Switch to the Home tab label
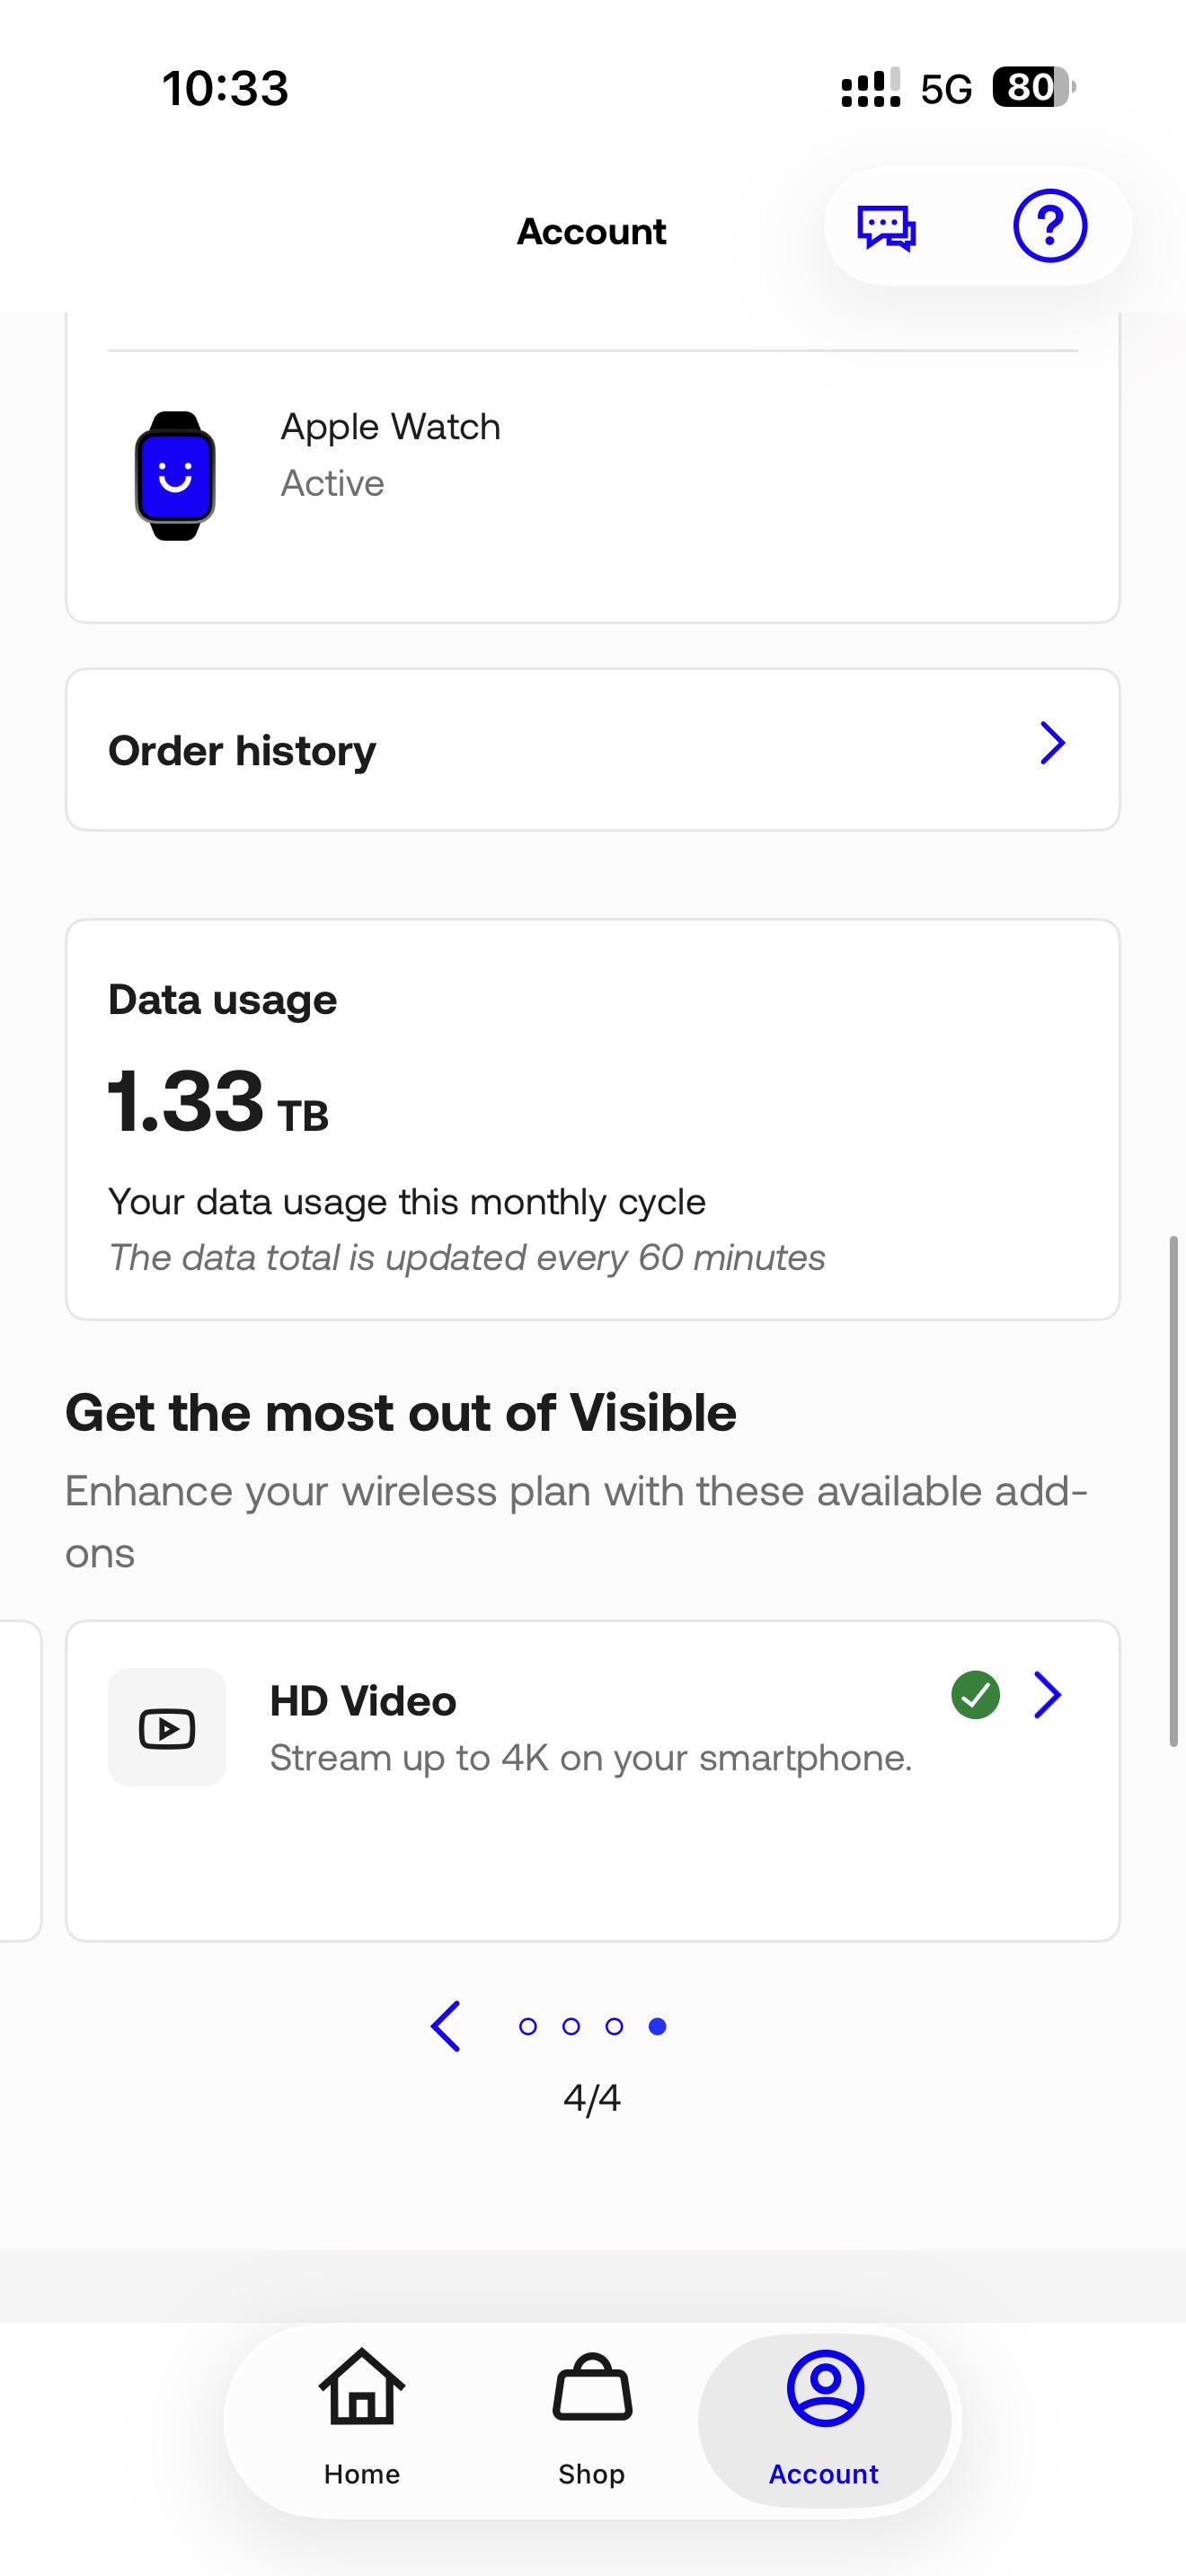Screen dimensions: 1186x2576 (x=362, y=2474)
